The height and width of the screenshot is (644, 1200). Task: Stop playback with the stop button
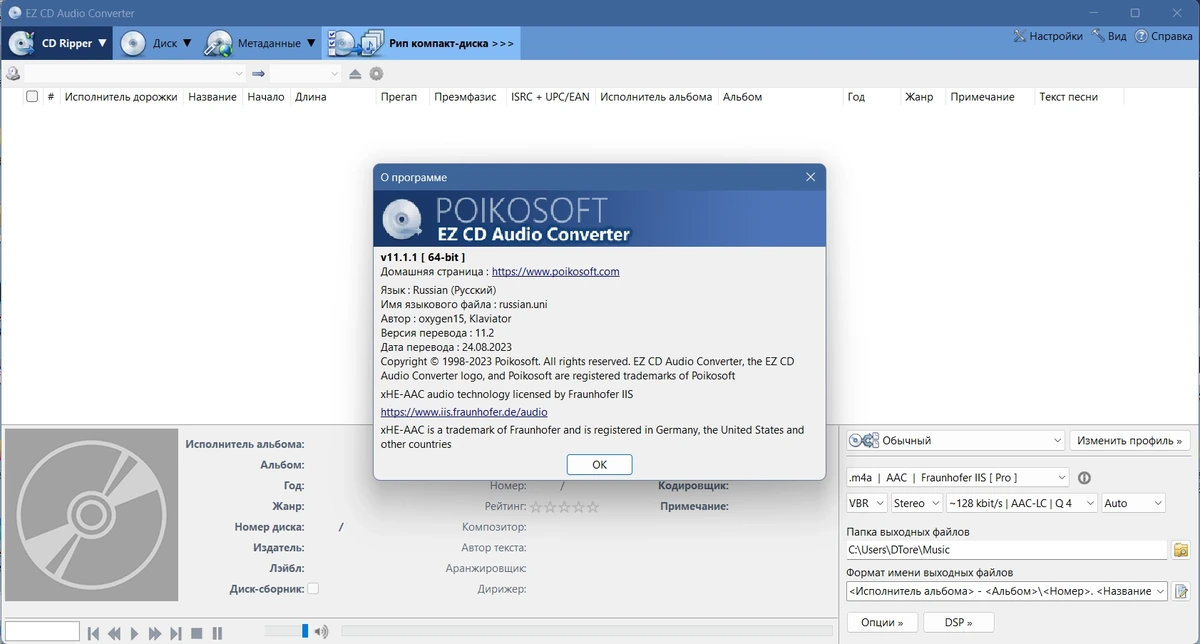(x=197, y=633)
